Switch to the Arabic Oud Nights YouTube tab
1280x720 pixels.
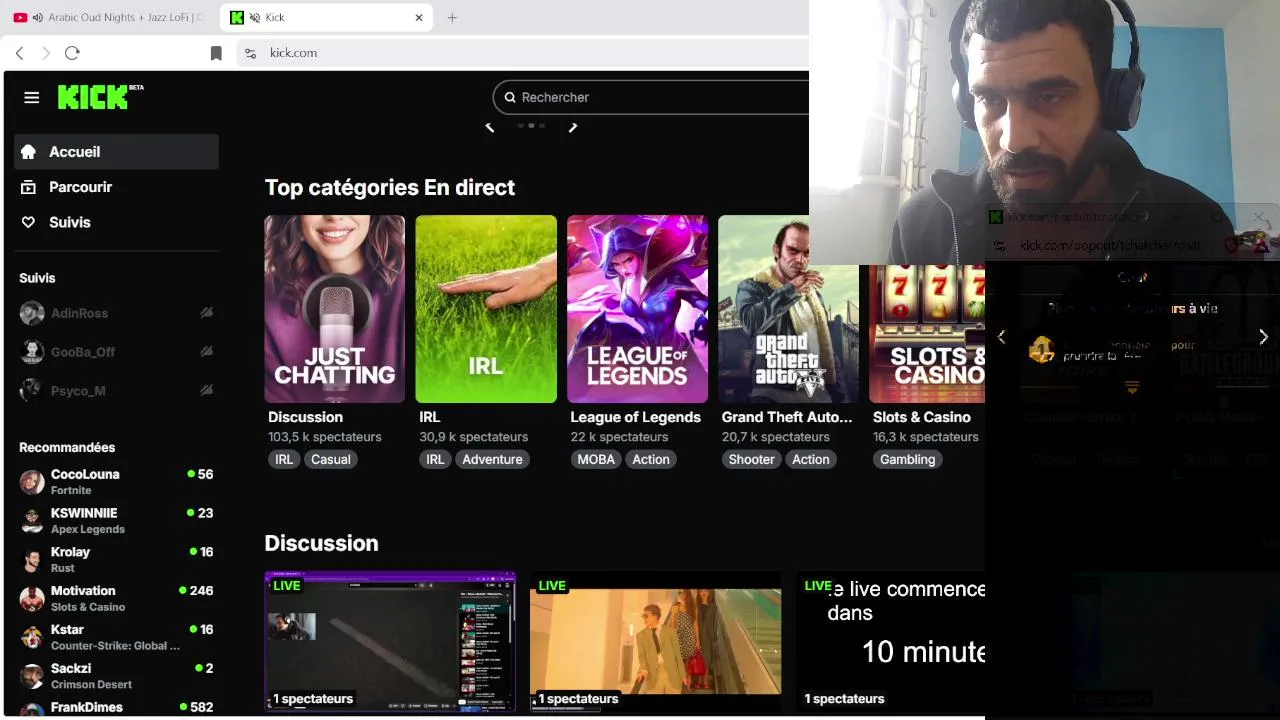(x=108, y=17)
